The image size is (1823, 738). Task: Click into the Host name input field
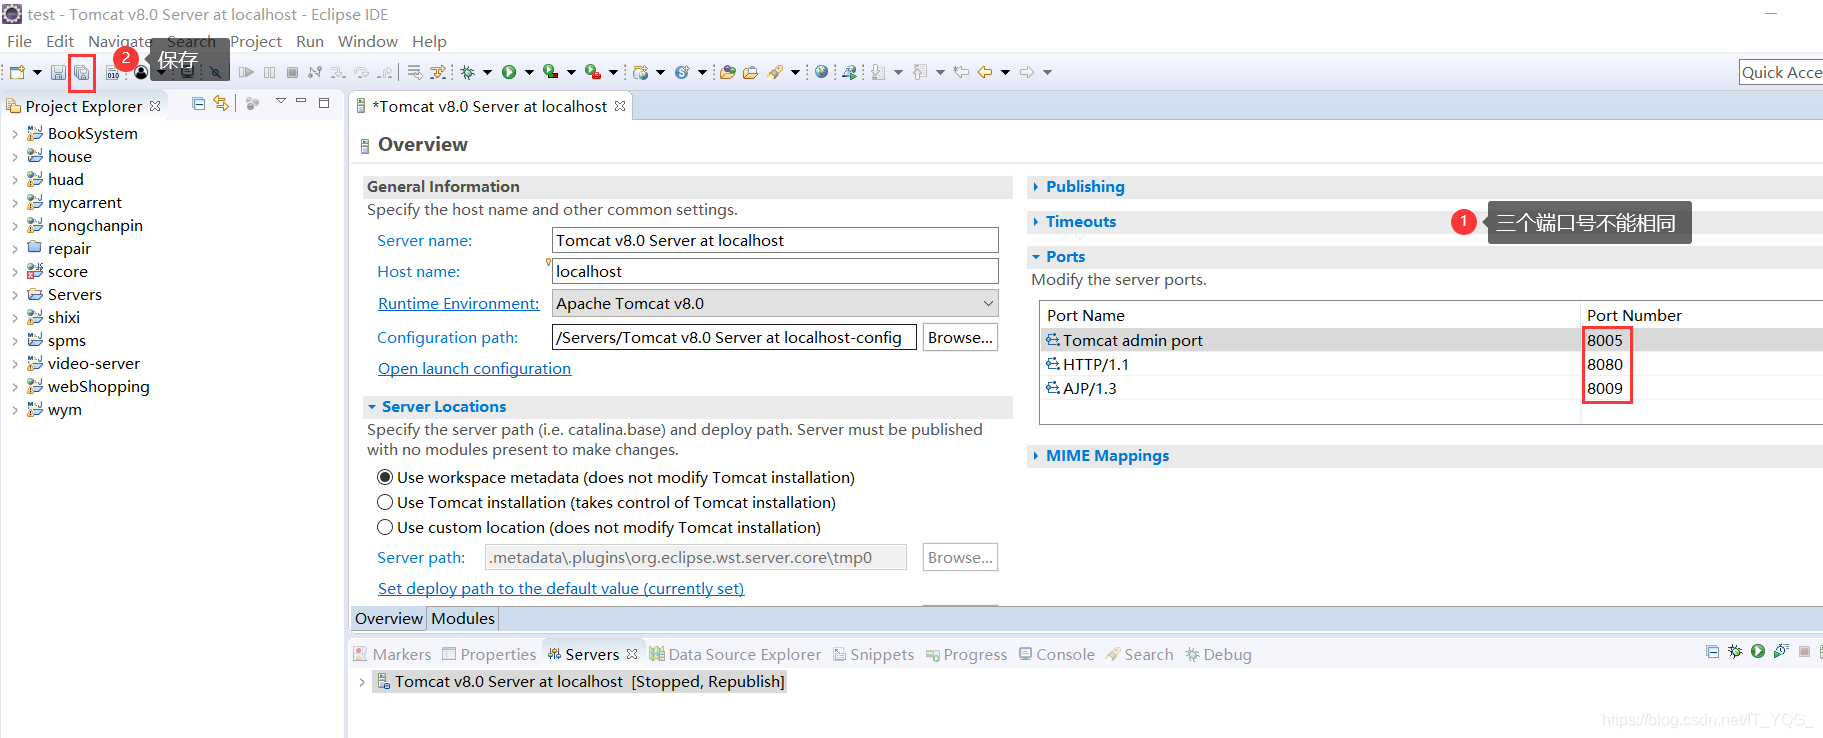[775, 271]
